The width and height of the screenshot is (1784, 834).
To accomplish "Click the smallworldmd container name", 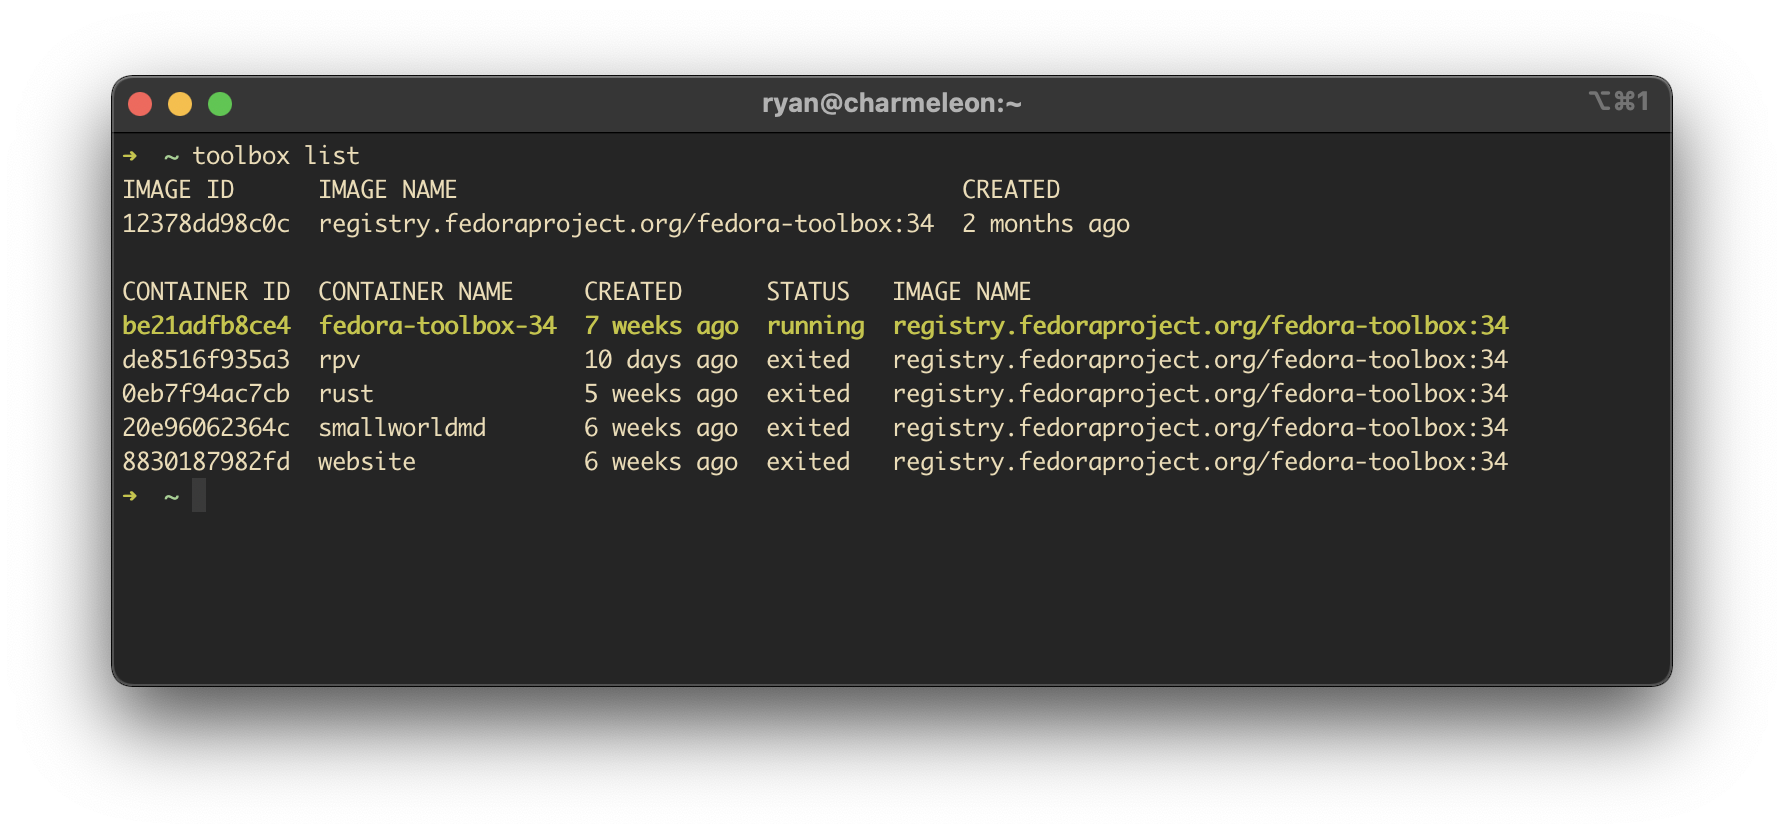I will coord(402,428).
